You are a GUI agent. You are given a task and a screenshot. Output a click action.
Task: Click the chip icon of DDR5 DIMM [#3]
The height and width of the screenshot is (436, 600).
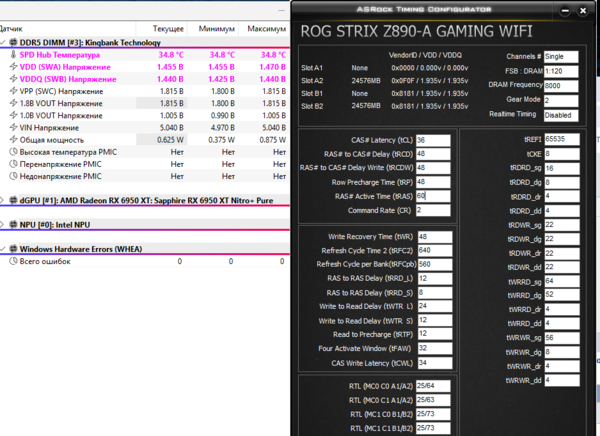point(13,42)
